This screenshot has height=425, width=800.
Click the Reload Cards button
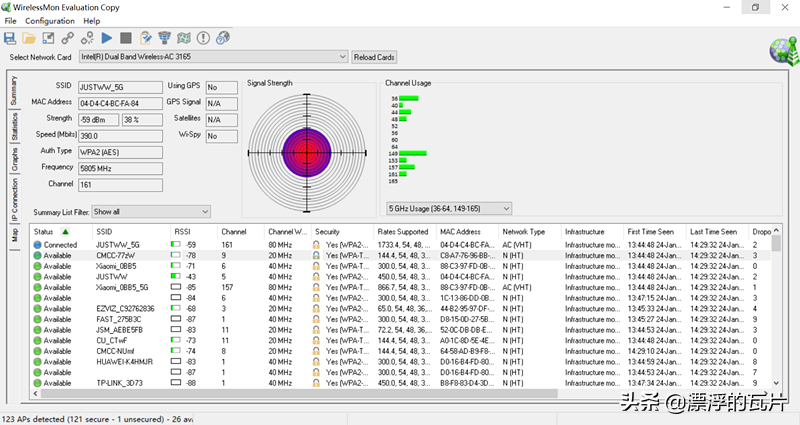pos(374,57)
